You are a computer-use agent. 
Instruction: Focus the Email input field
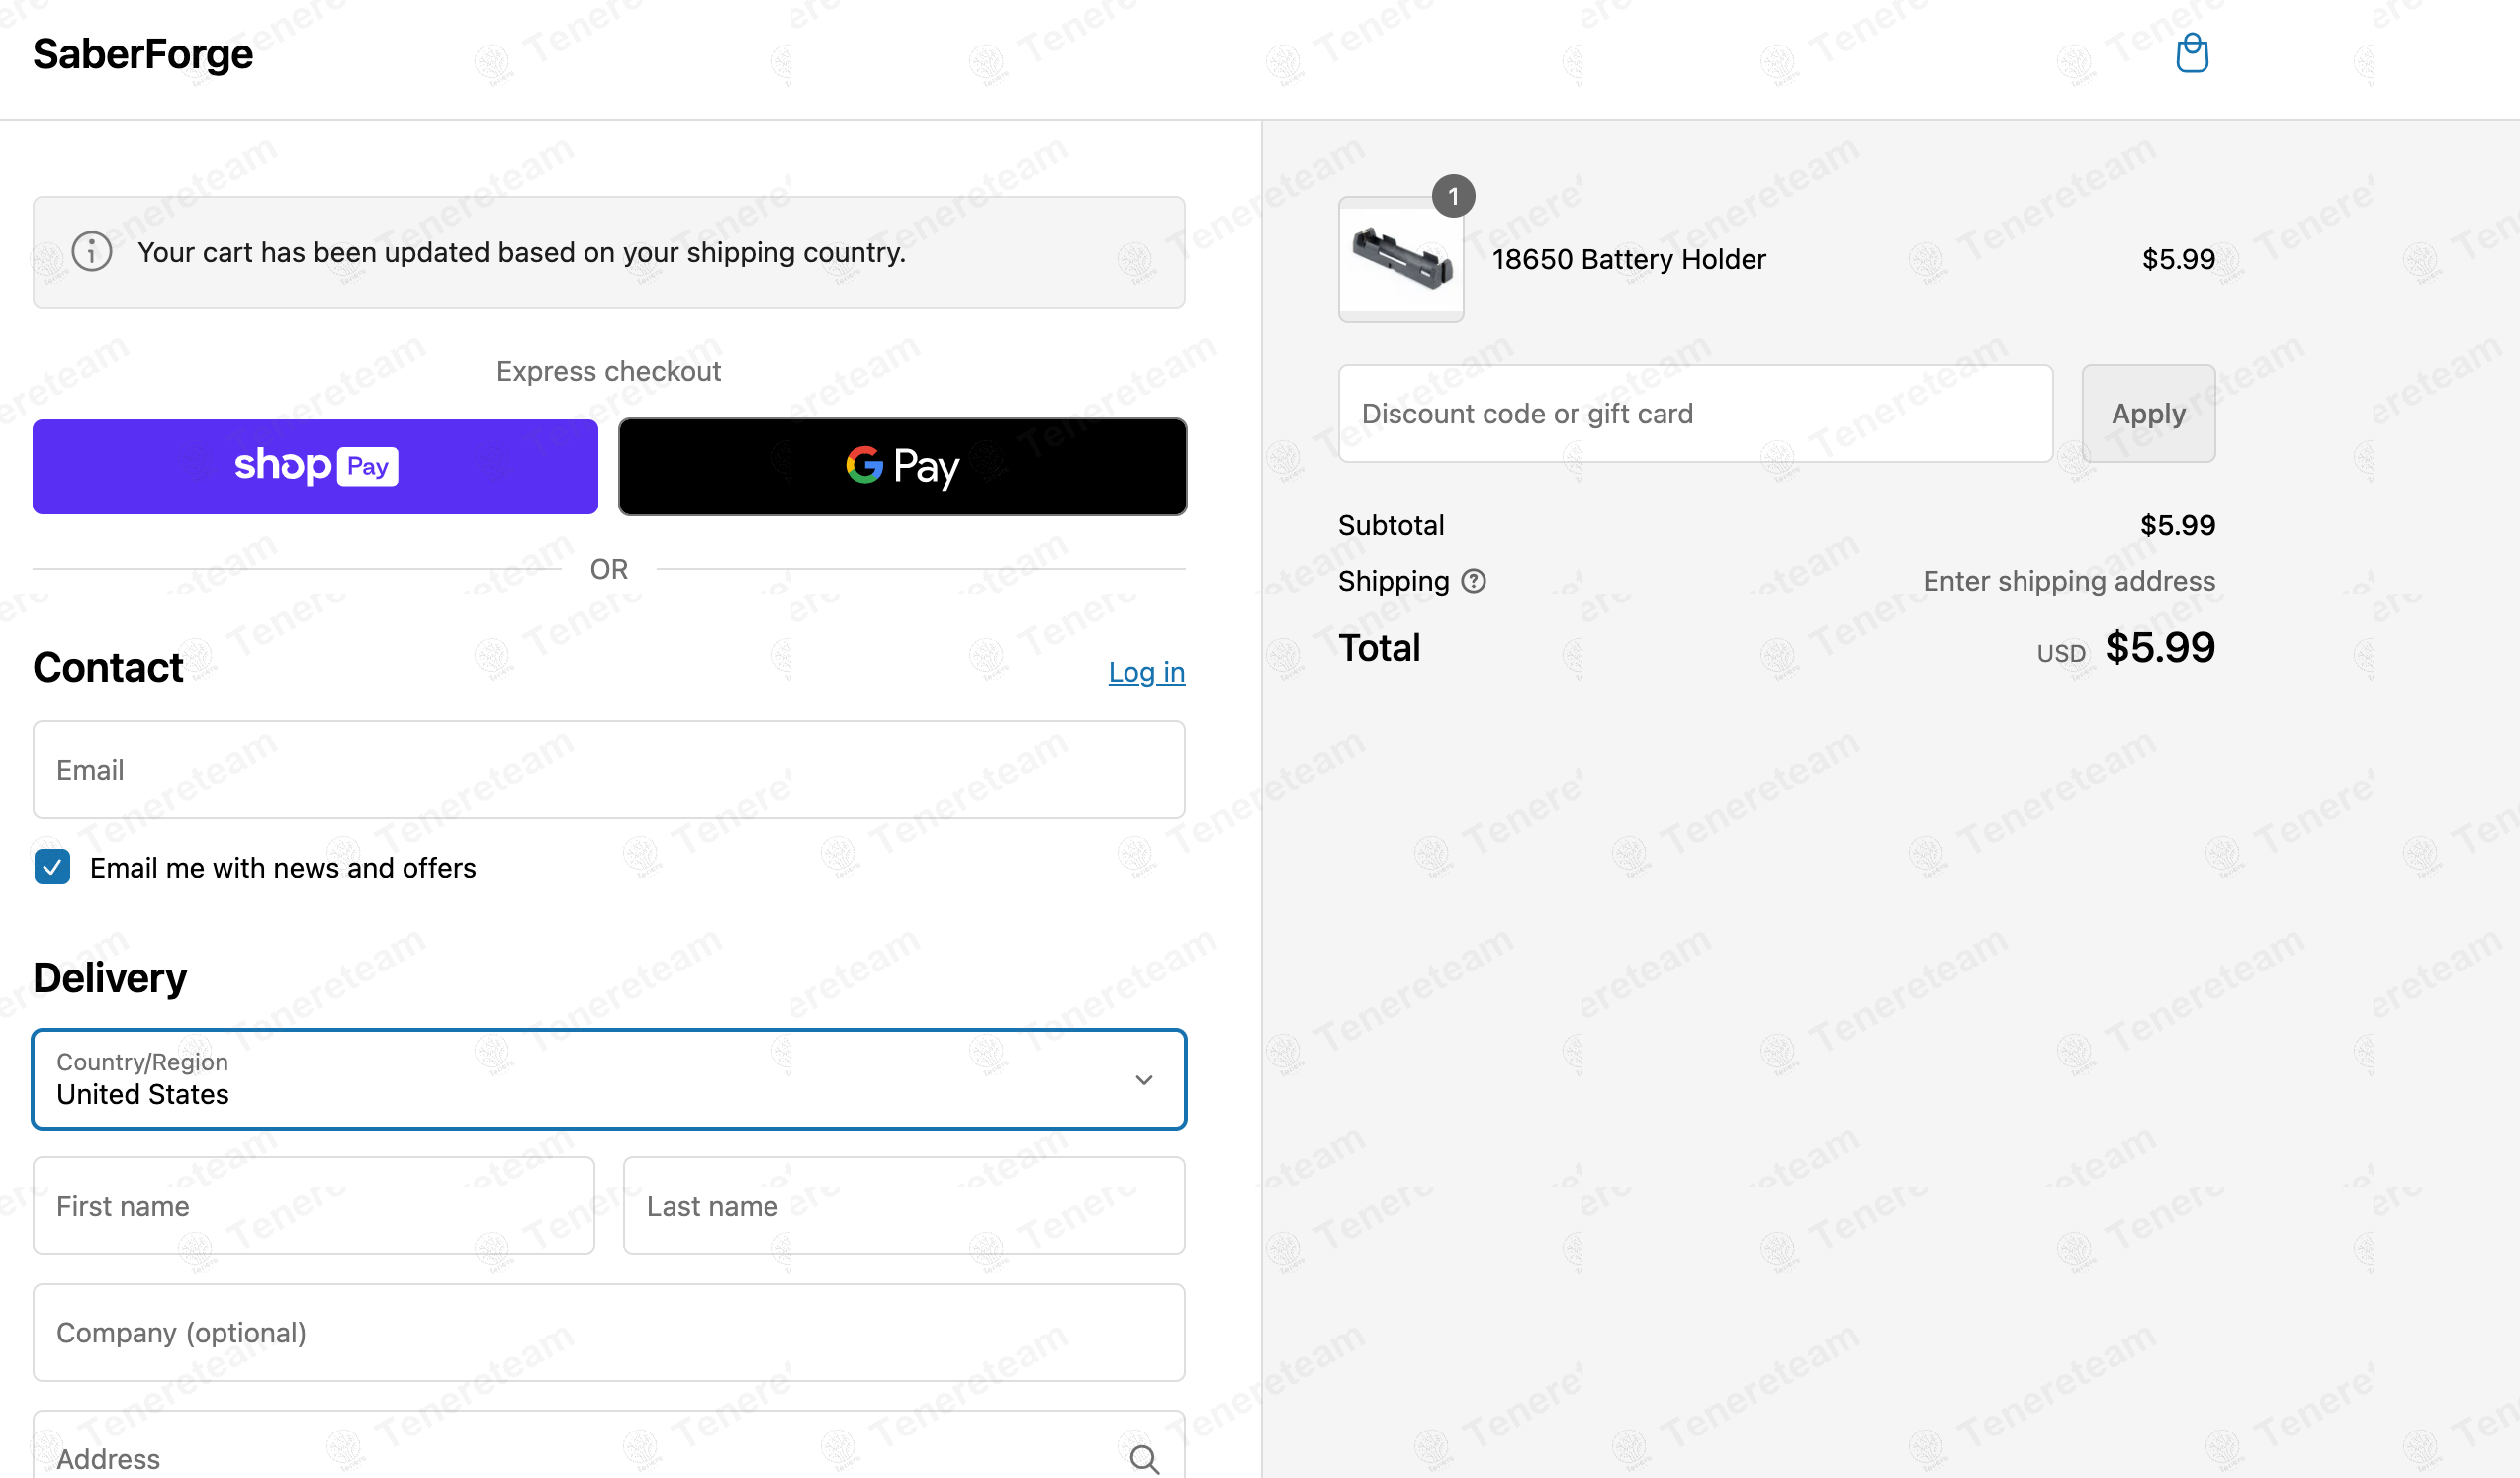(x=609, y=770)
